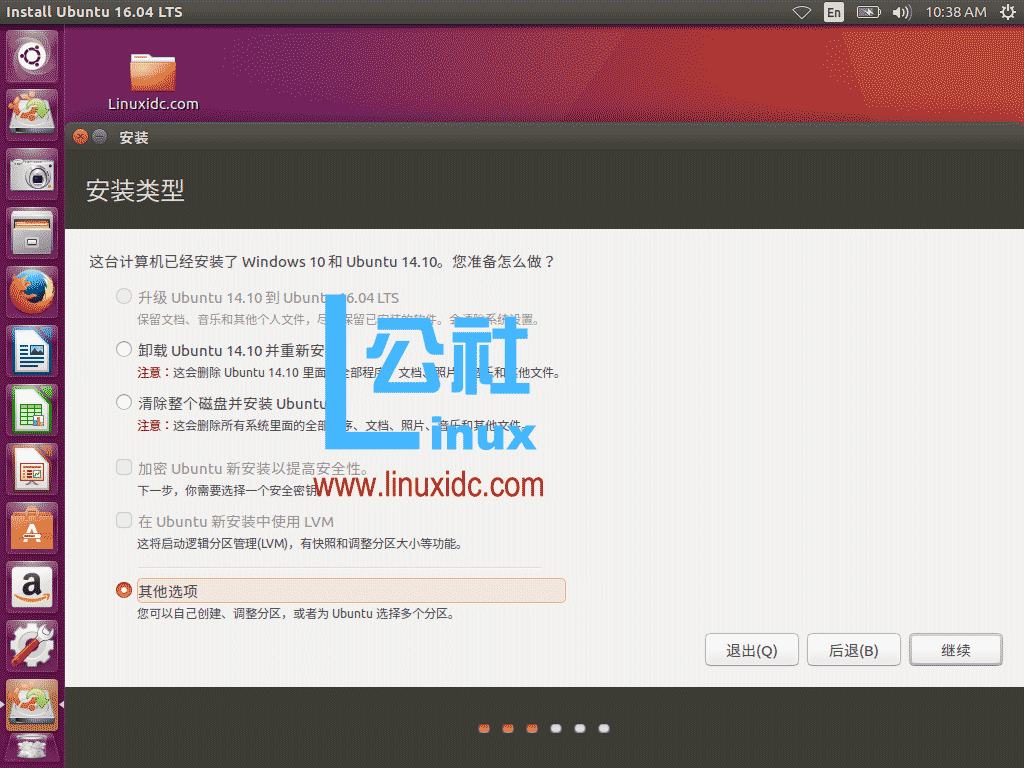
Task: Click 后退(B) to go back a step
Action: (853, 649)
